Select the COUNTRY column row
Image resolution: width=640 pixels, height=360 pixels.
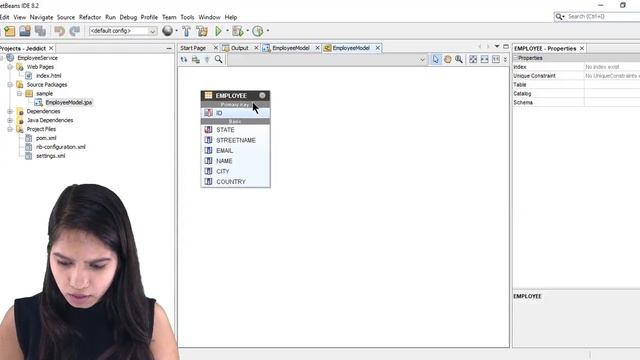point(236,182)
